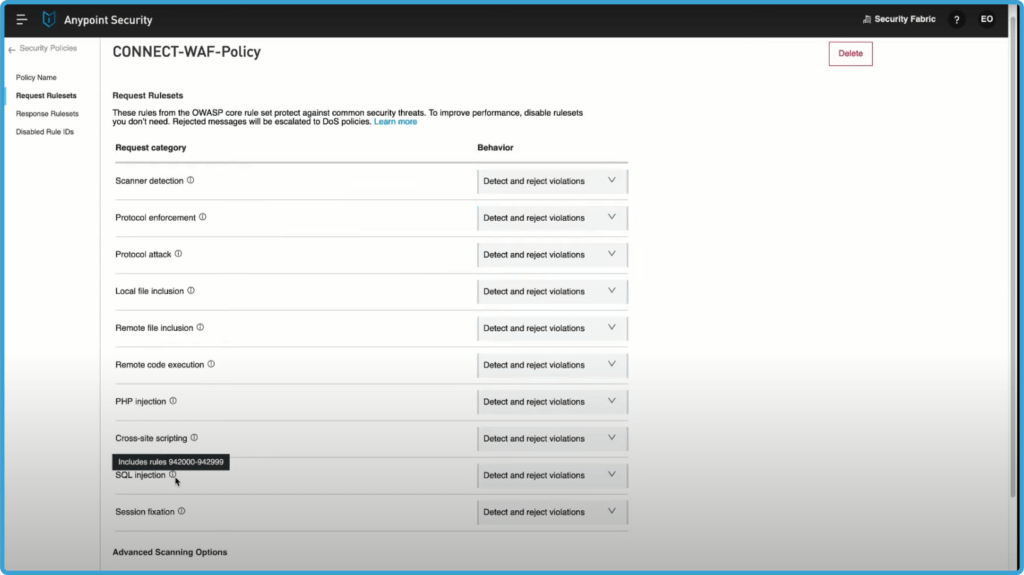Jump to Response Rulesets section

pyautogui.click(x=47, y=114)
